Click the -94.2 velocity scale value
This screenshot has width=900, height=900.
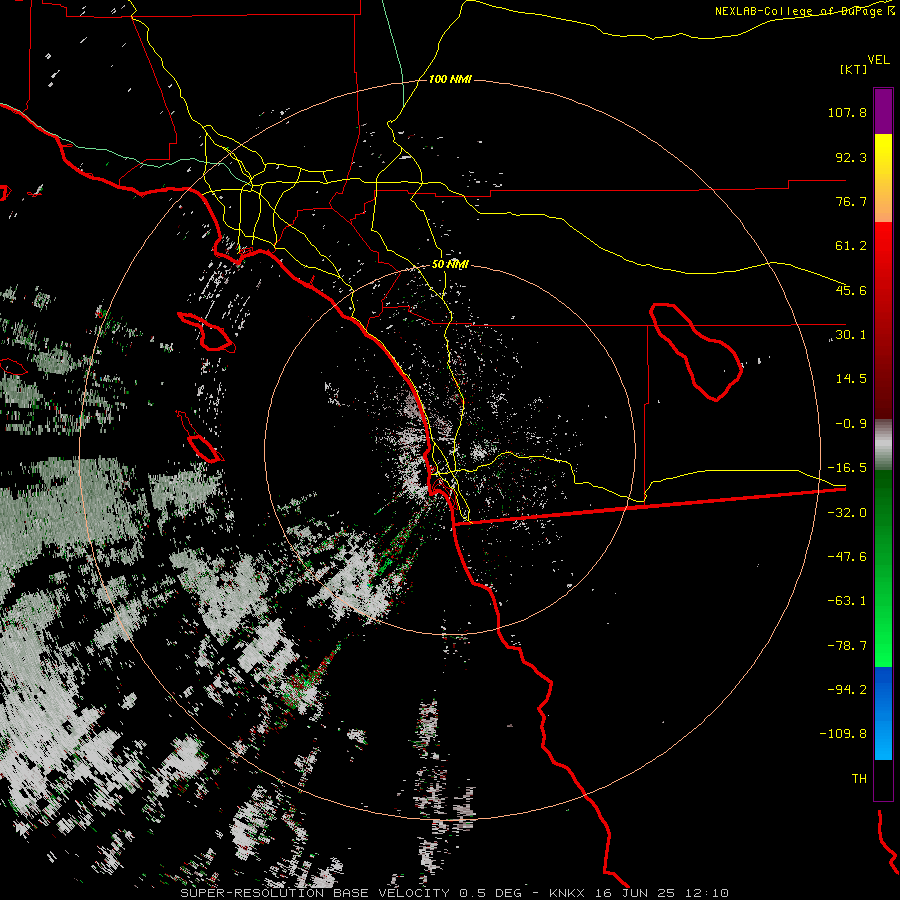pyautogui.click(x=847, y=689)
